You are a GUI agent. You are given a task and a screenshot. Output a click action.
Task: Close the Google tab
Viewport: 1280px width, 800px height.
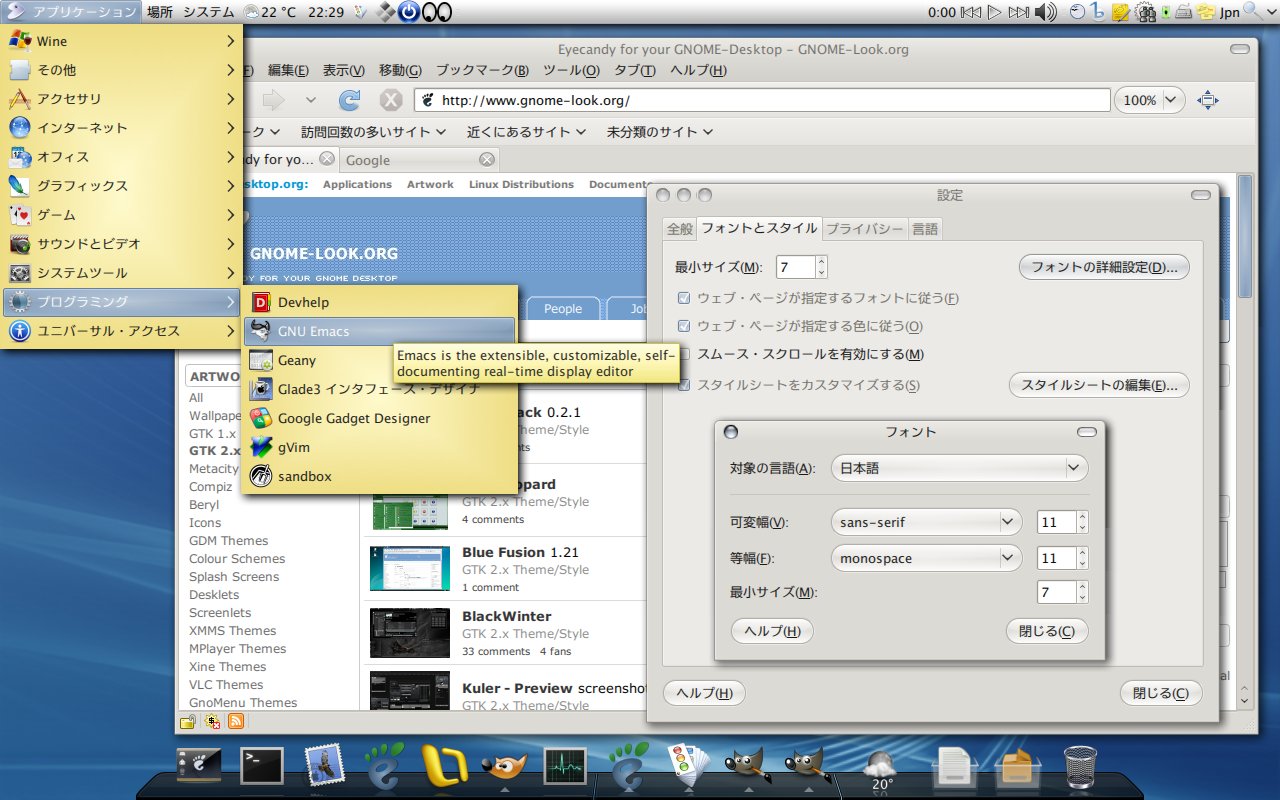487,159
